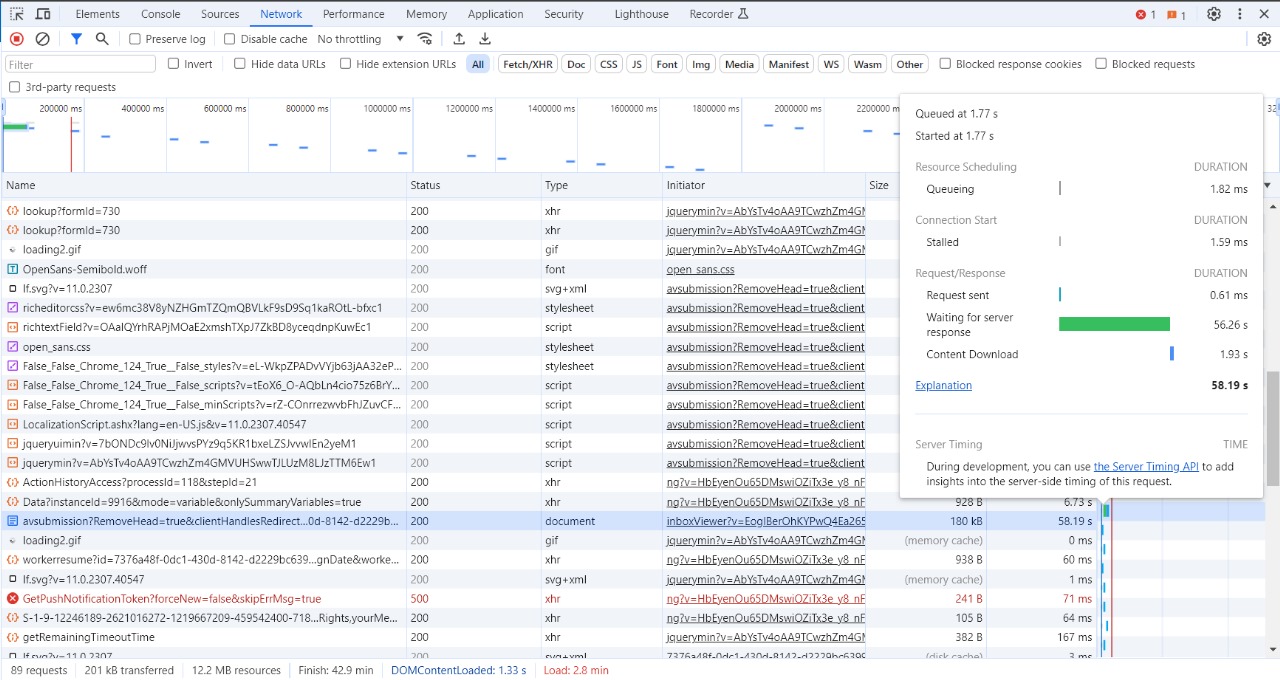1280x680 pixels.
Task: Toggle the device toolbar icon
Action: (43, 14)
